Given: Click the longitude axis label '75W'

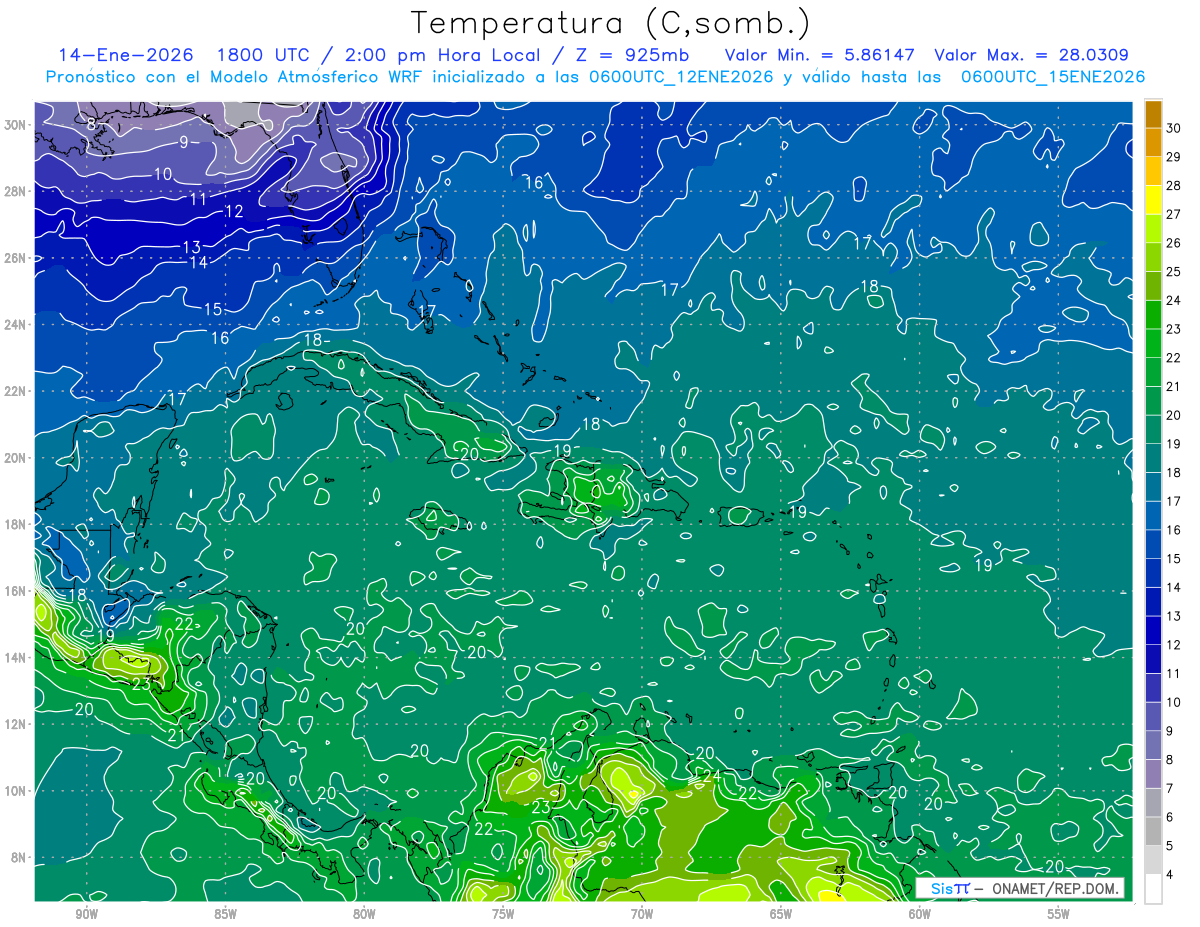Looking at the screenshot, I should (x=503, y=914).
